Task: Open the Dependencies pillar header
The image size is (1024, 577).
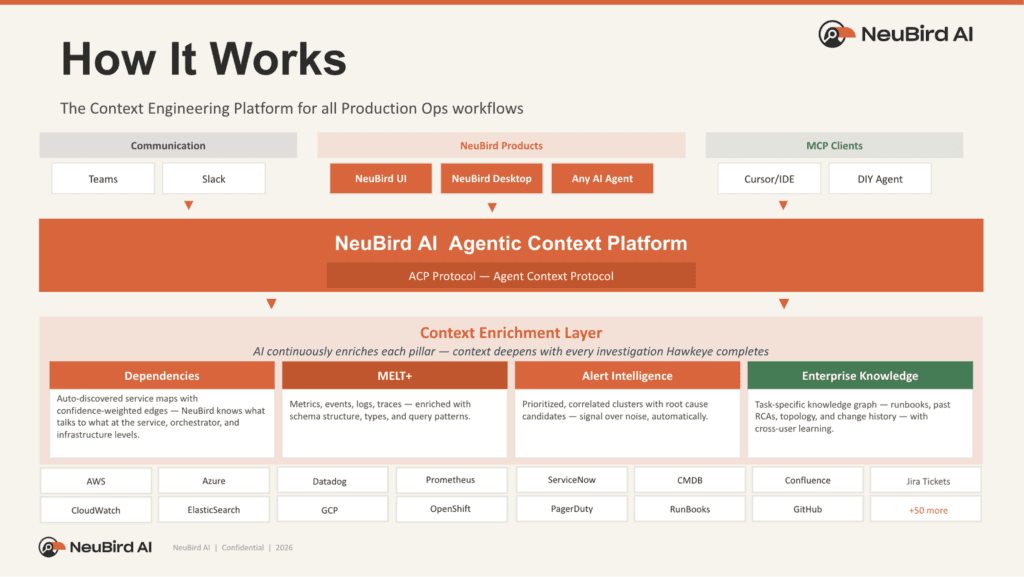Action: pos(162,375)
